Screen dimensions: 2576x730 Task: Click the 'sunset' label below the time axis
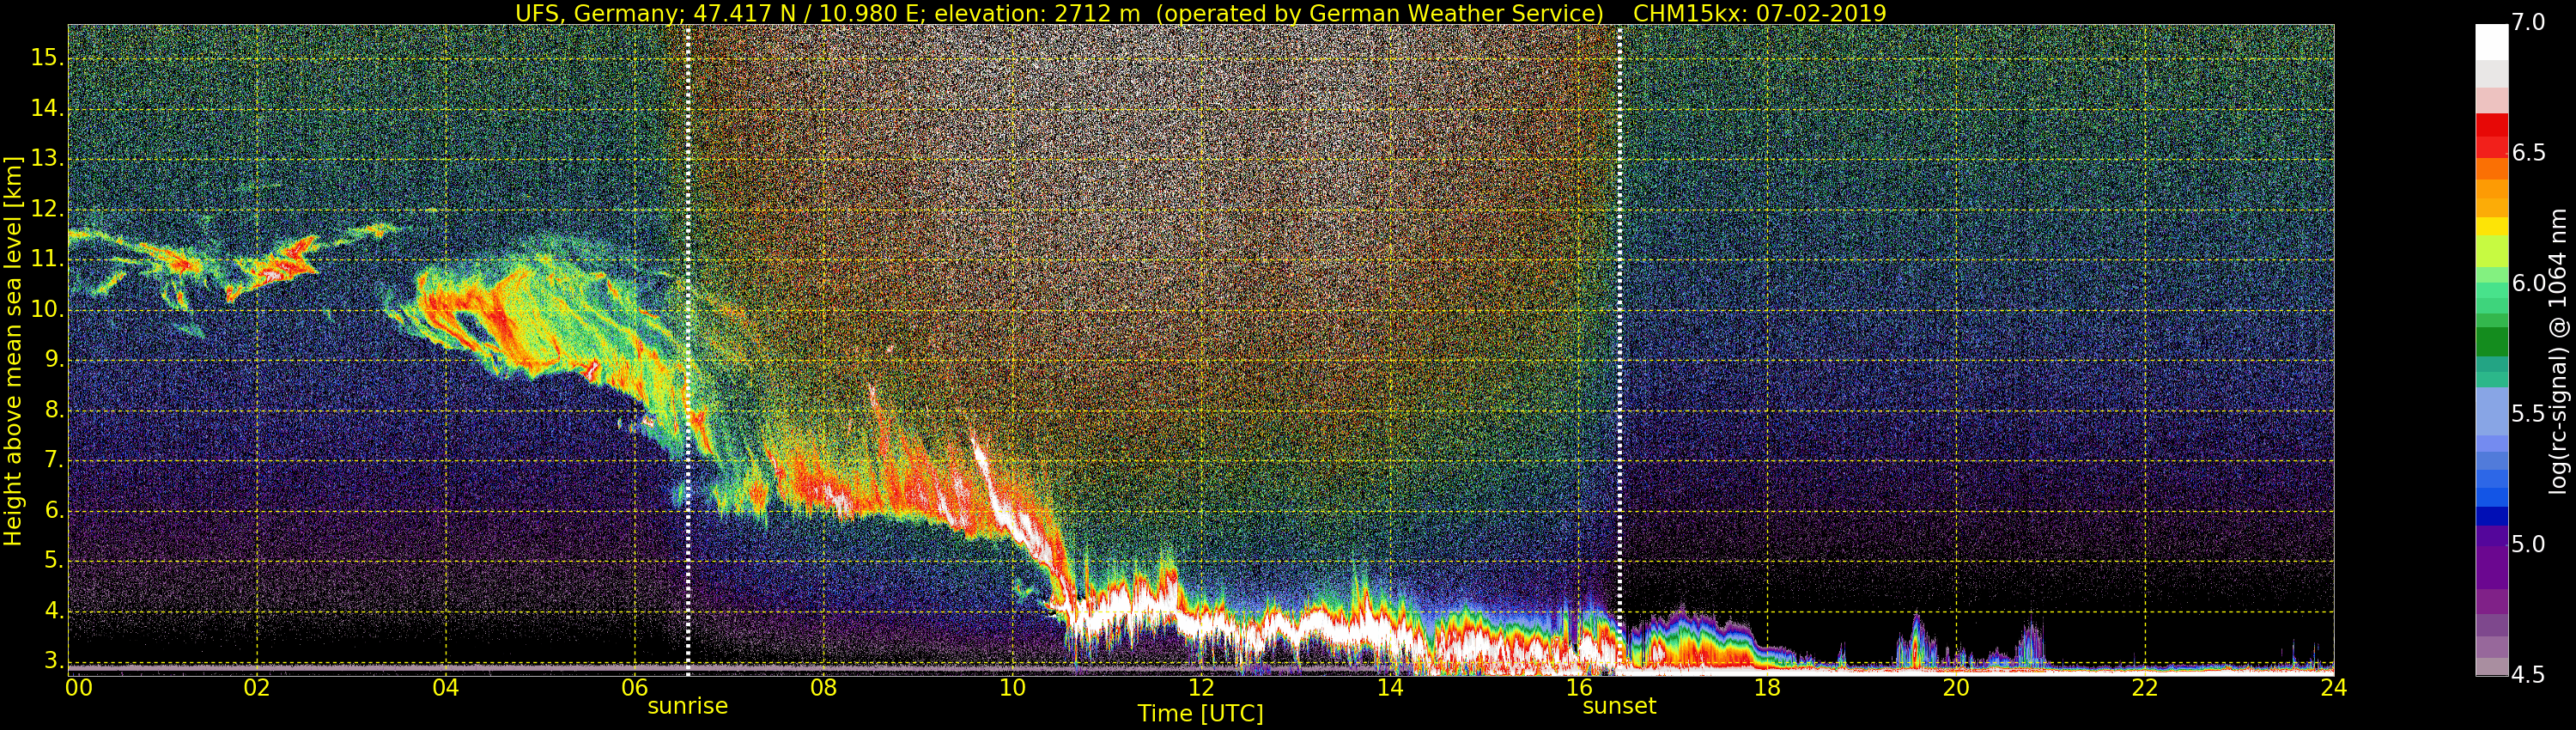click(x=1619, y=706)
